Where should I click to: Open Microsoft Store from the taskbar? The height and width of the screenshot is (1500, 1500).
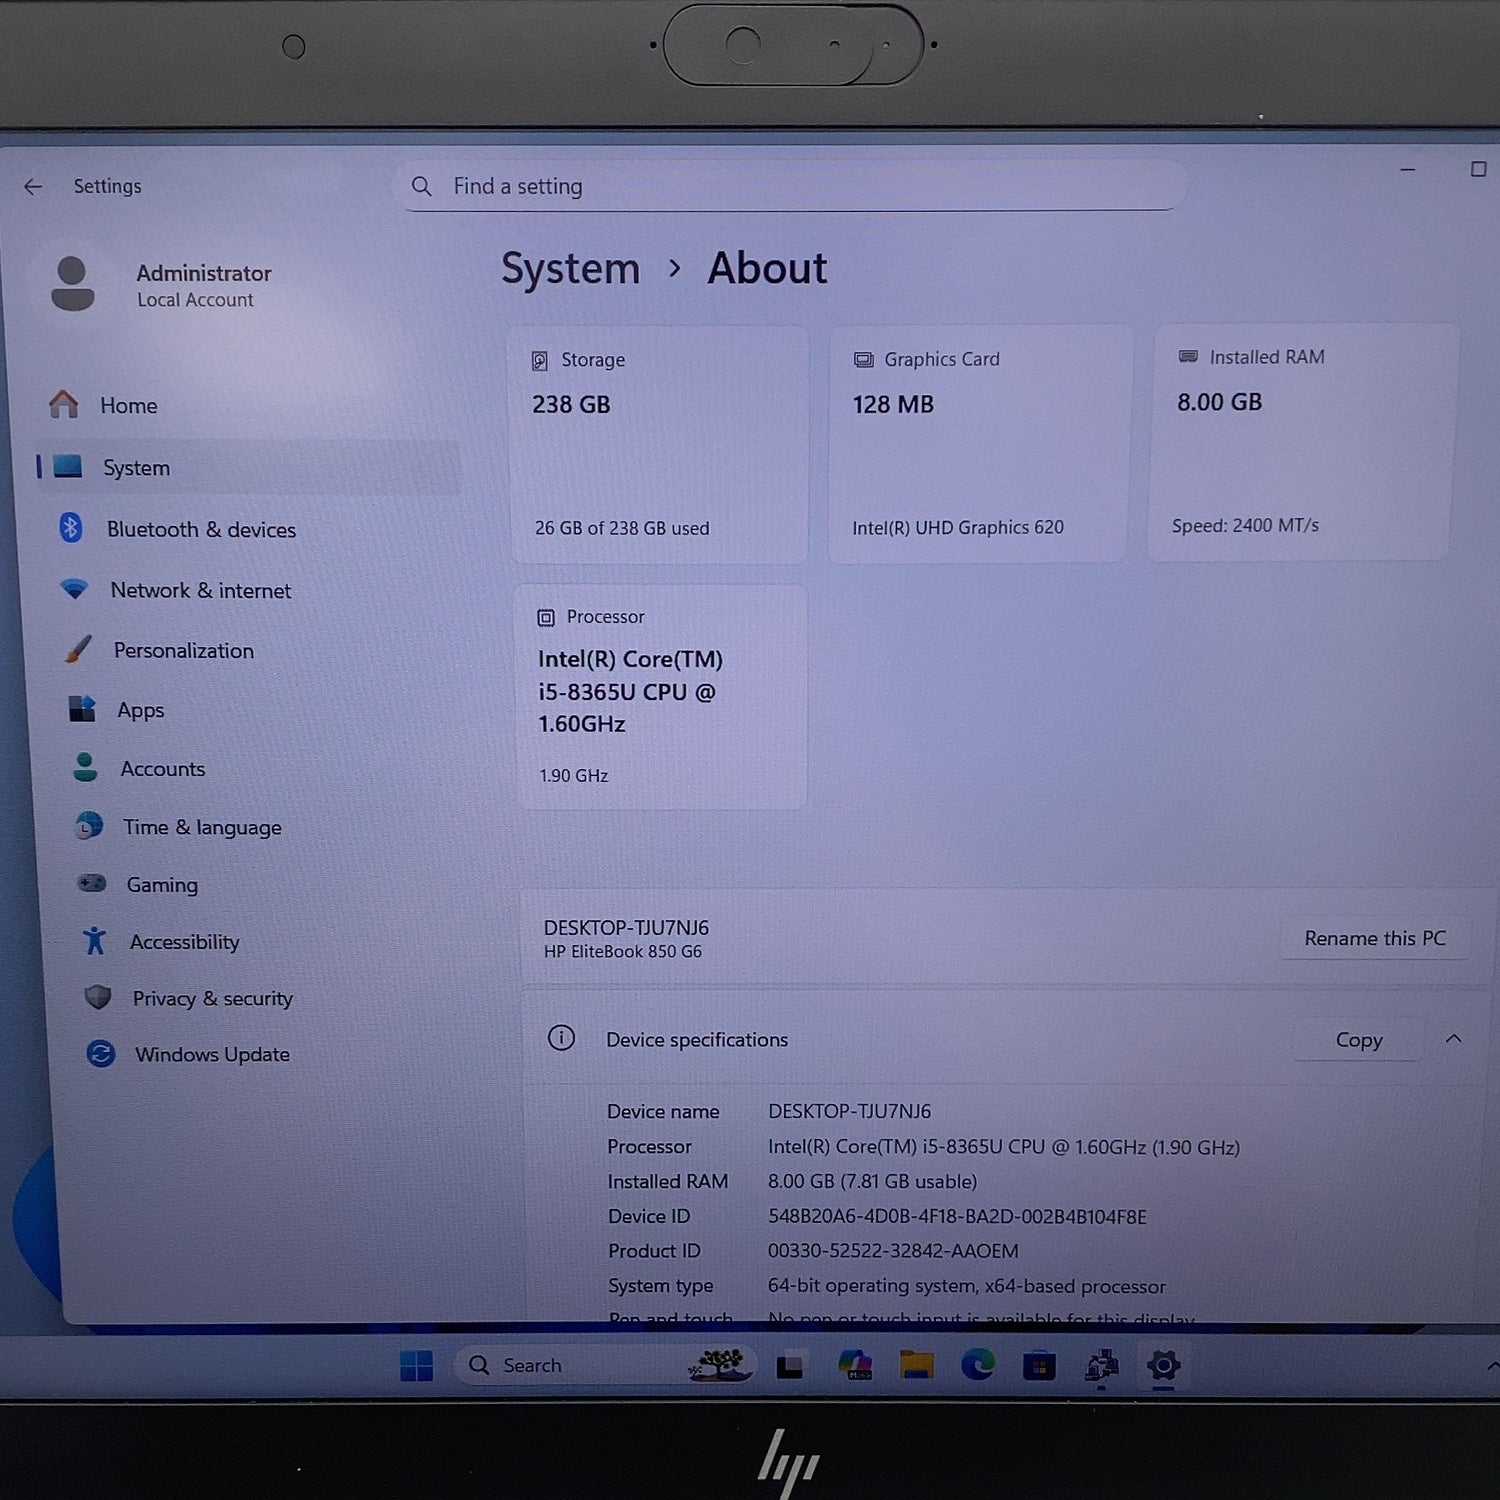pos(1039,1365)
